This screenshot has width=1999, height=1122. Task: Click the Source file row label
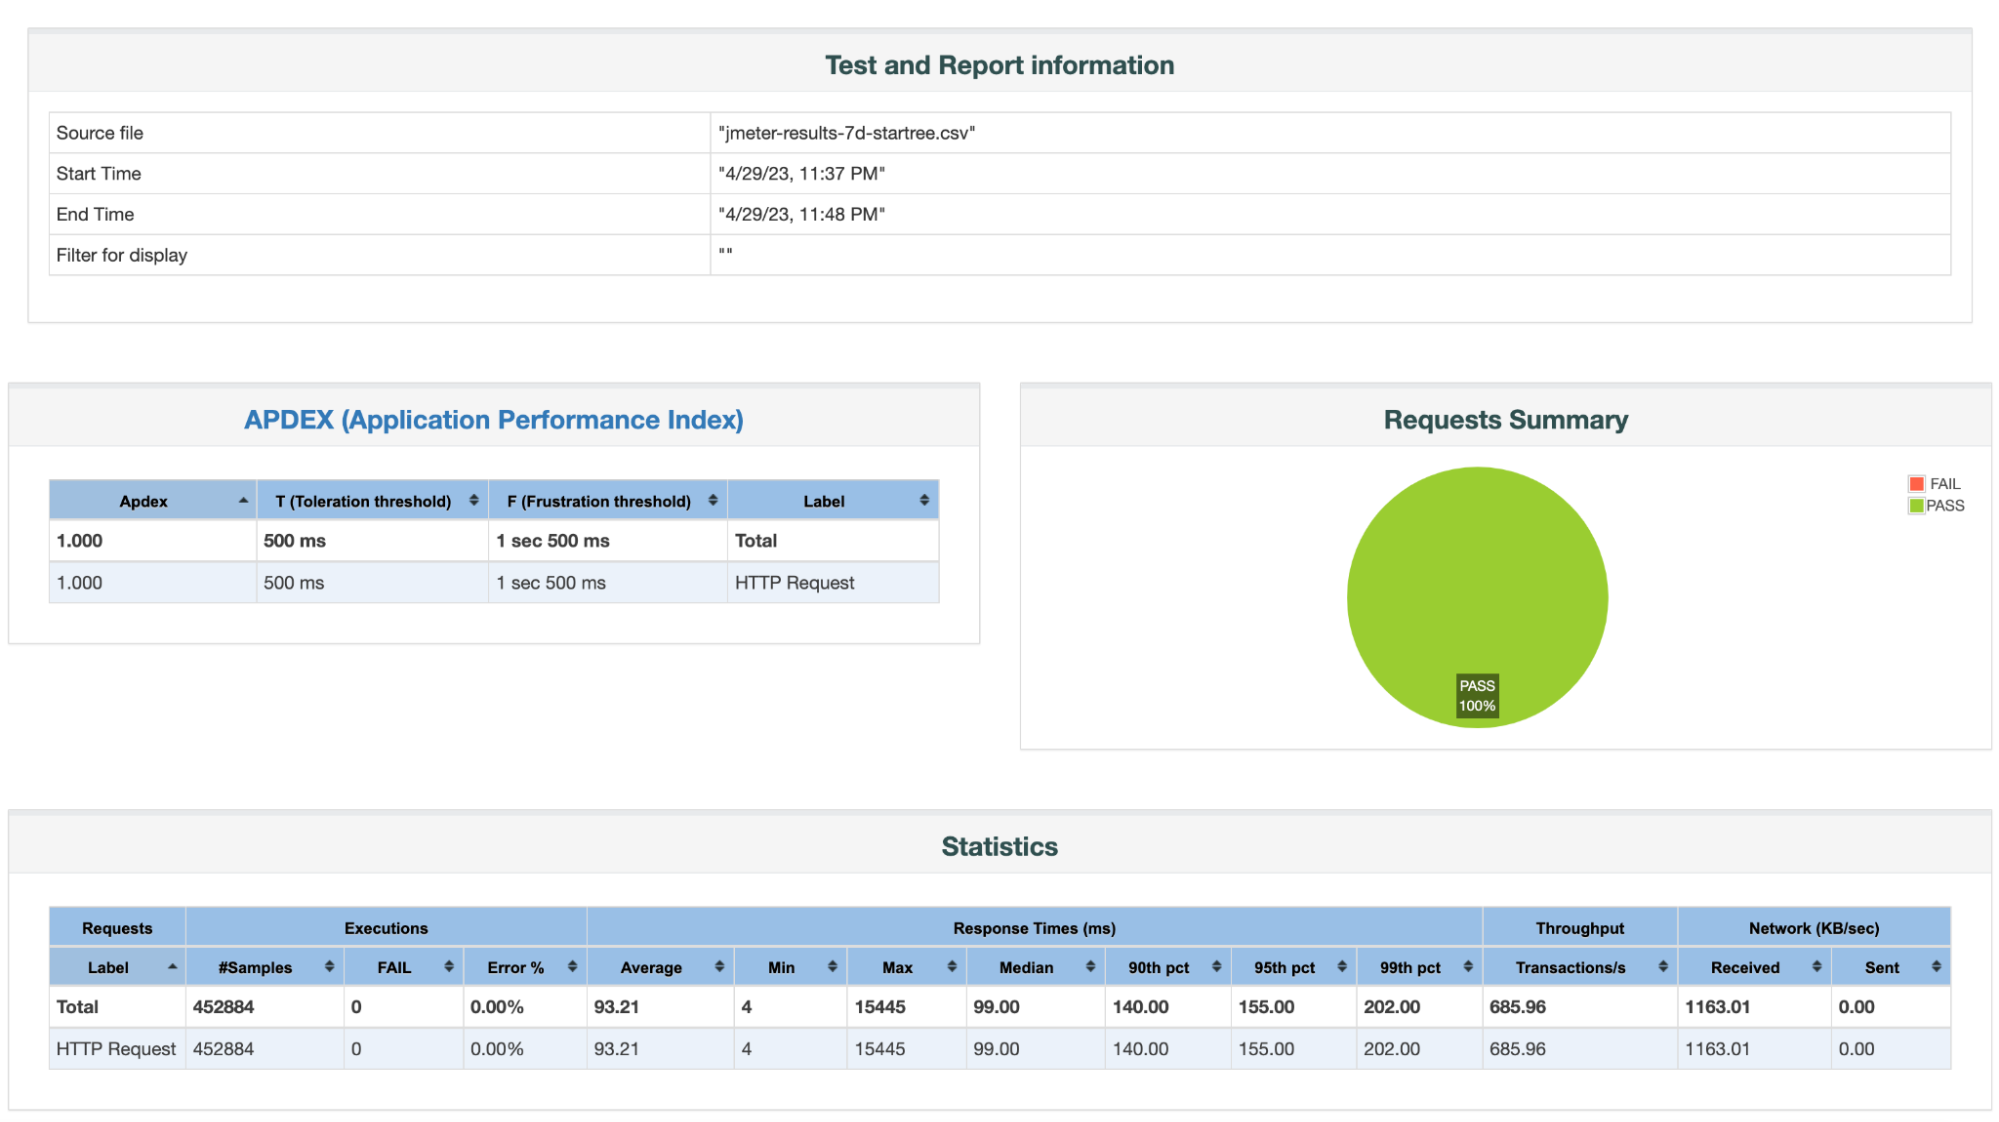tap(100, 133)
